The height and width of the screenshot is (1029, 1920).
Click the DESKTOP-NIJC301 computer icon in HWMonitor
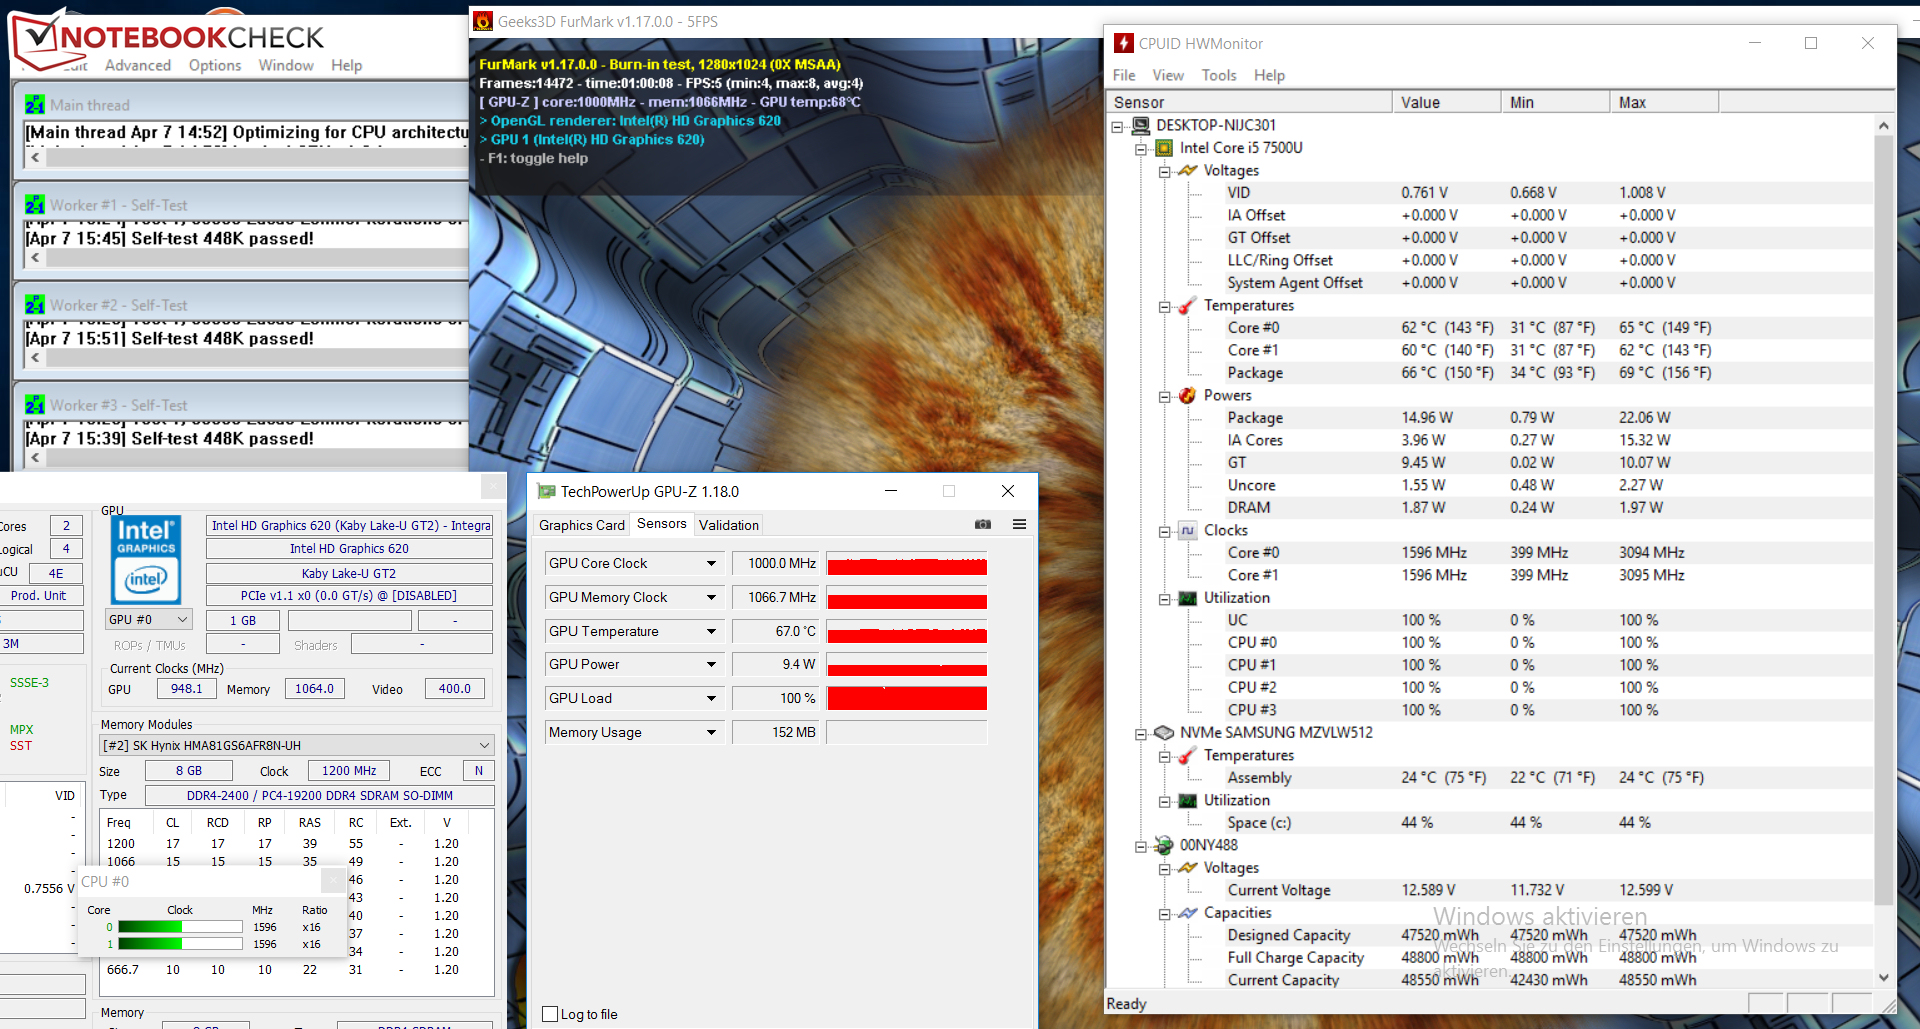click(x=1140, y=125)
